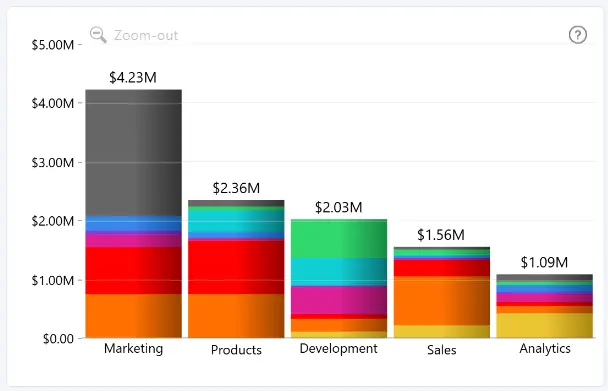Screen dimensions: 608x391
Task: Click the $2.00M y-axis tick label
Action: point(53,221)
